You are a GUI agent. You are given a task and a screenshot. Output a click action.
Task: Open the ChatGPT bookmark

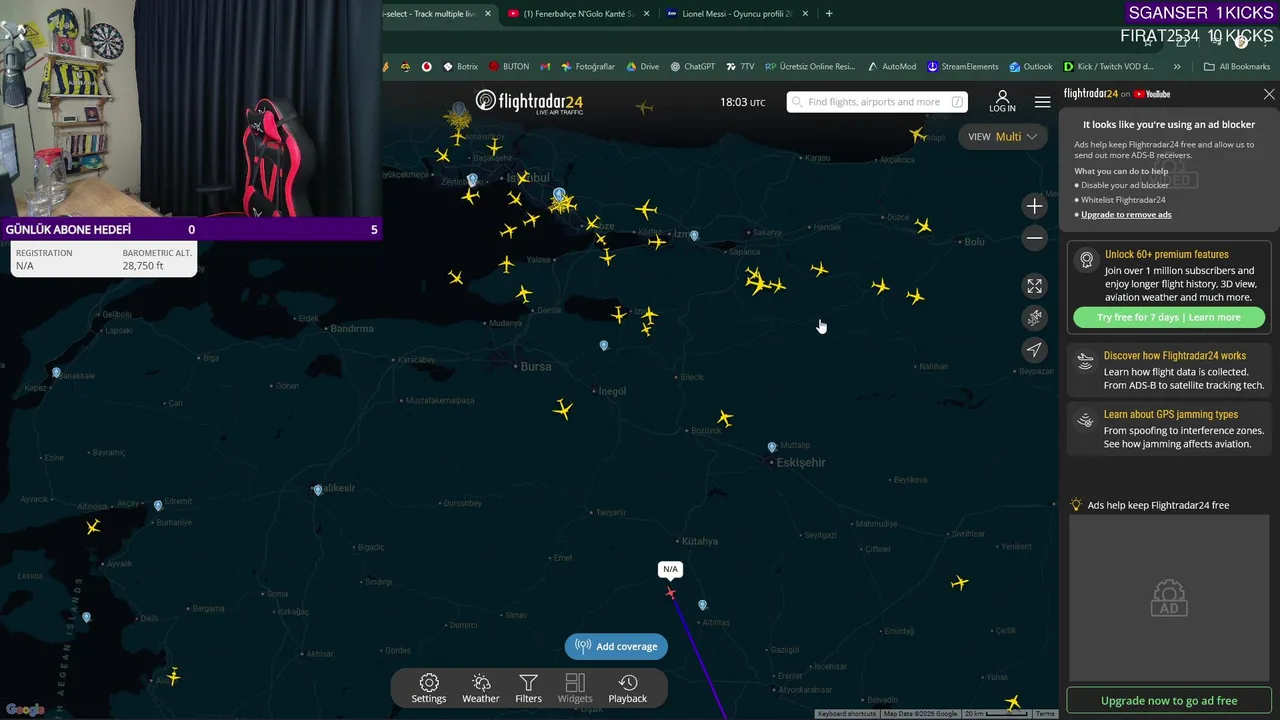click(692, 67)
